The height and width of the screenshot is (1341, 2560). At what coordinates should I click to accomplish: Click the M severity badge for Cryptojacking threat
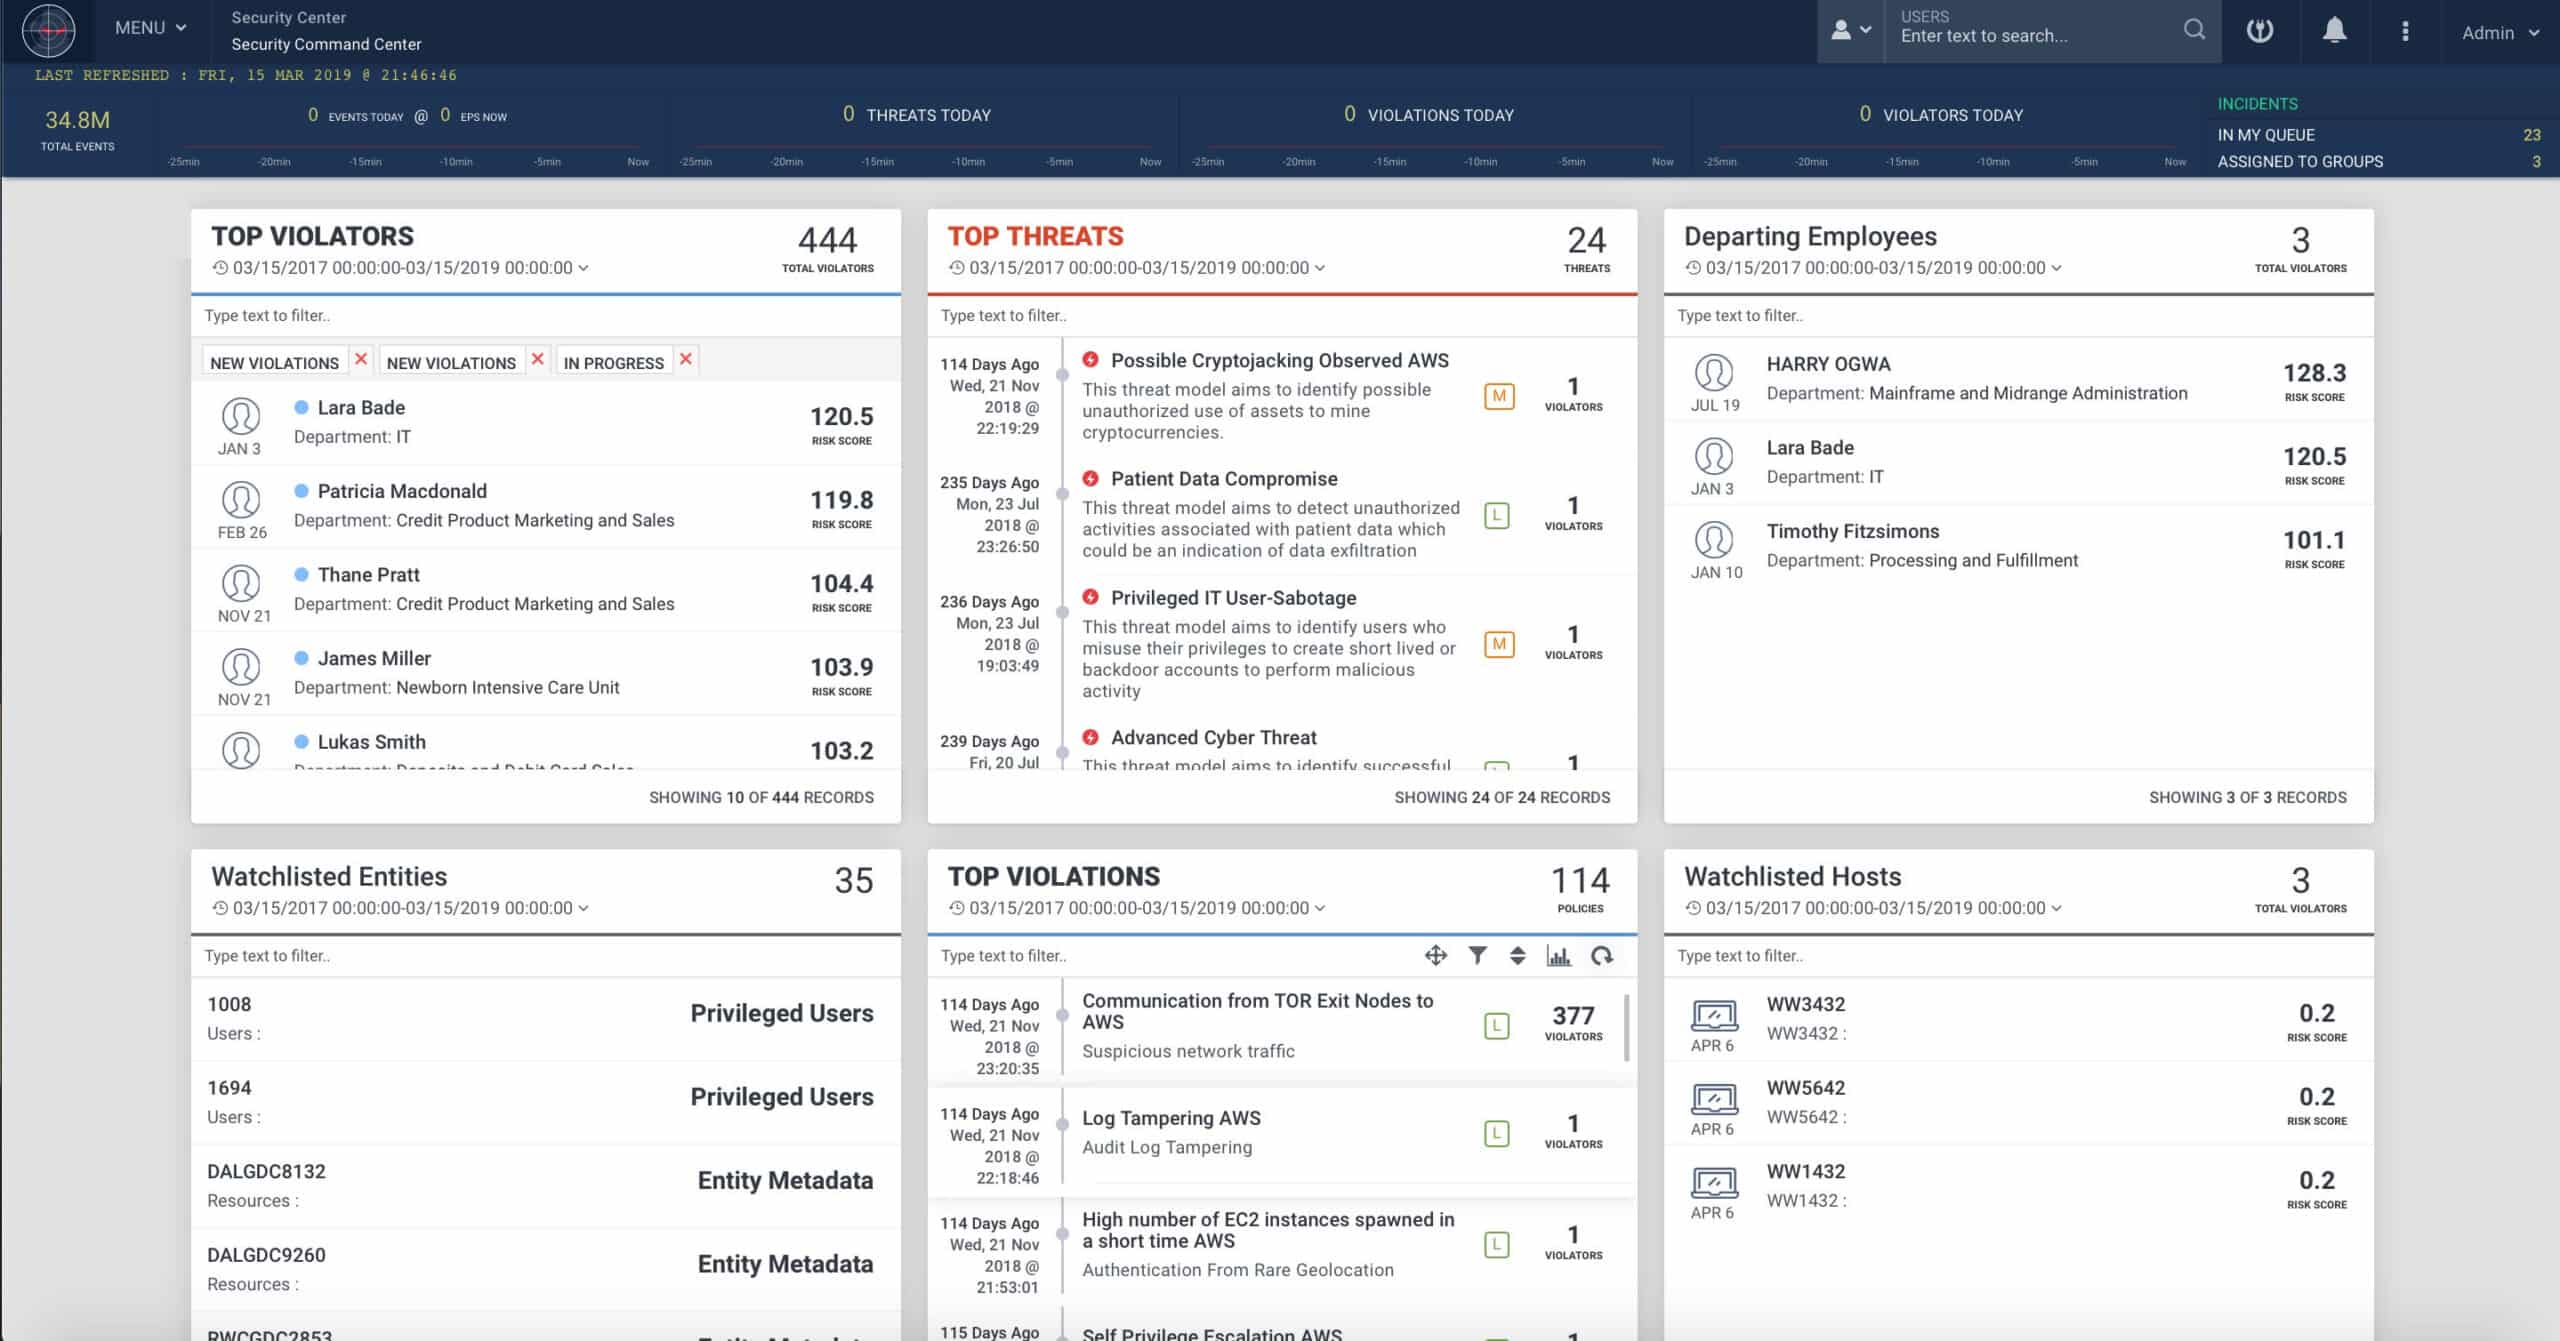tap(1499, 396)
